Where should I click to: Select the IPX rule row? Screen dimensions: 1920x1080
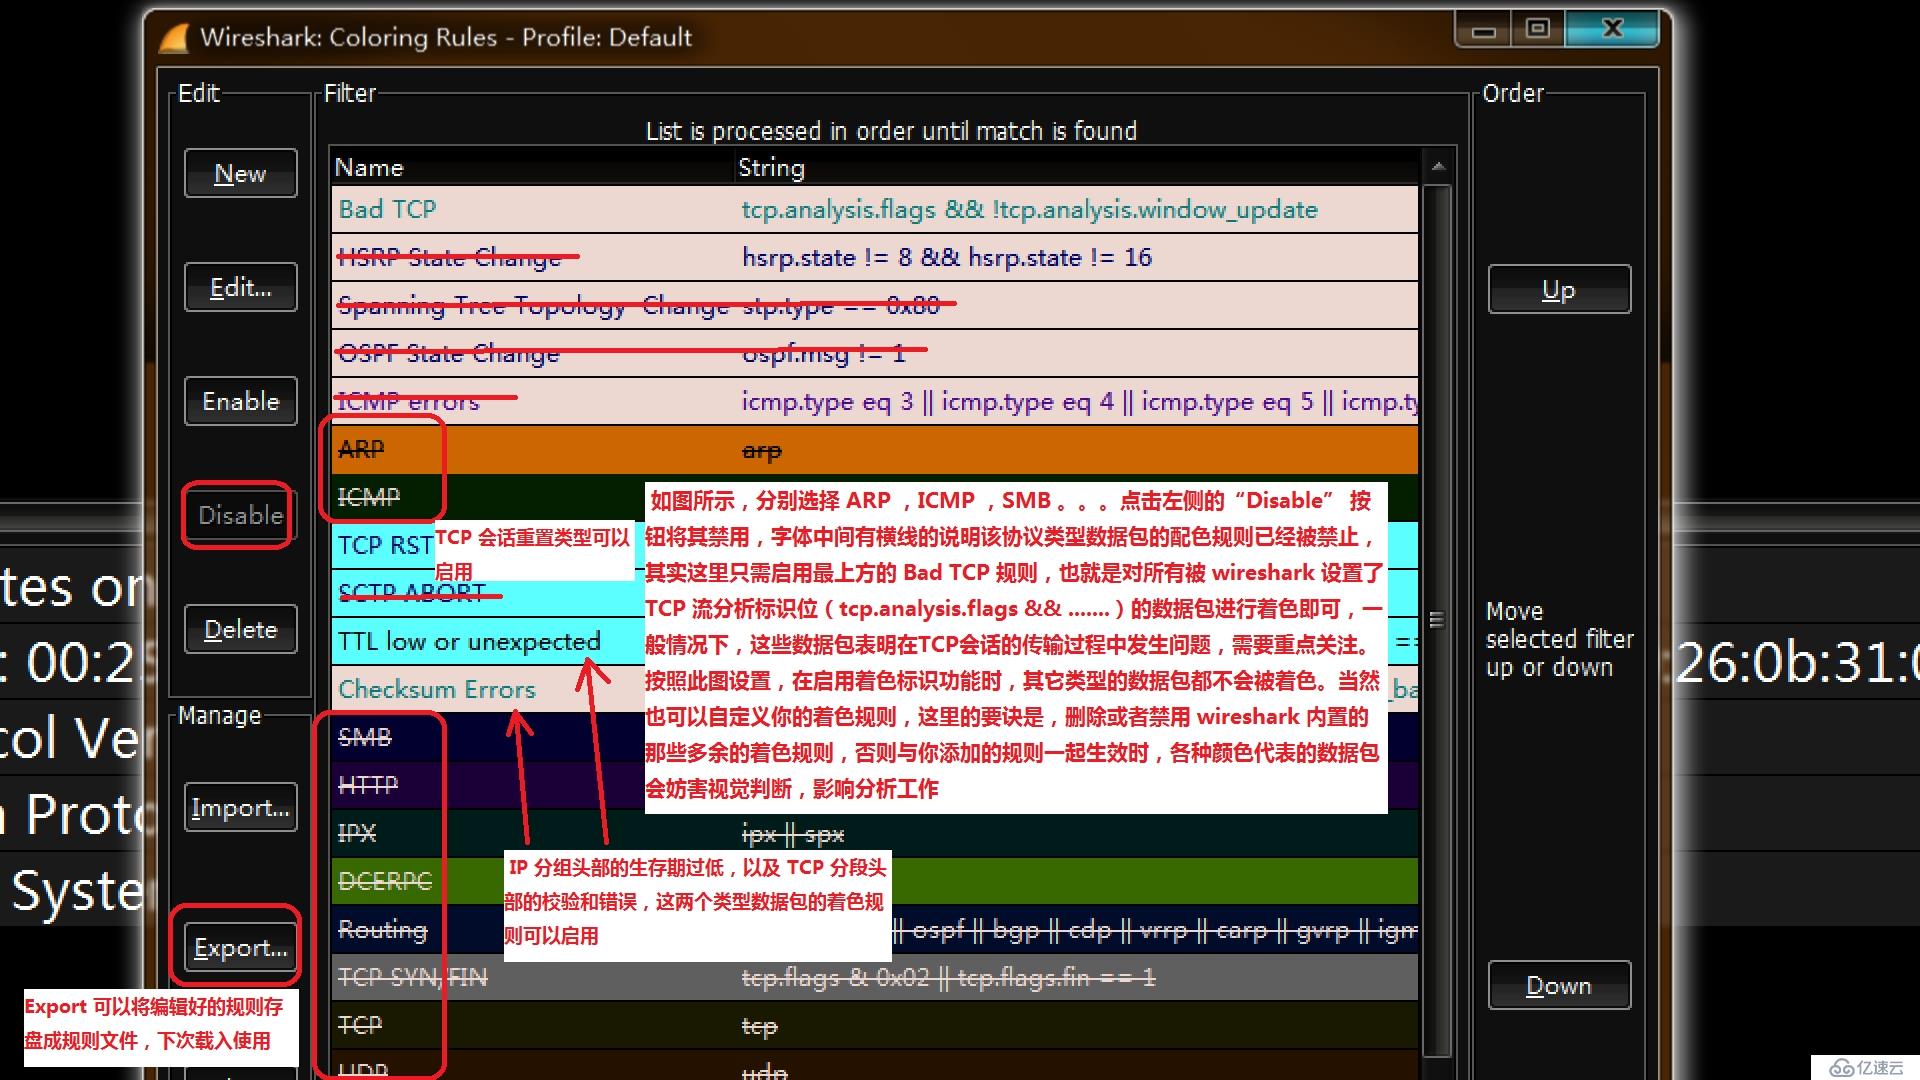coord(874,833)
